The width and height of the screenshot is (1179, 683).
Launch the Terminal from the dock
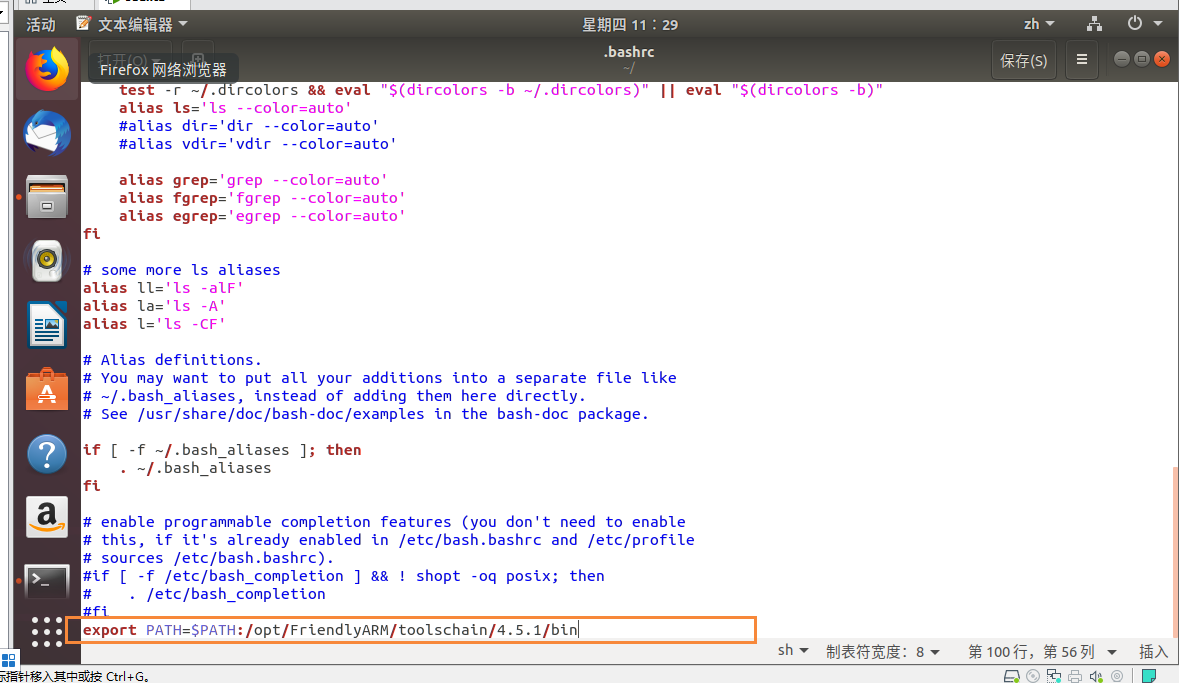[x=47, y=581]
